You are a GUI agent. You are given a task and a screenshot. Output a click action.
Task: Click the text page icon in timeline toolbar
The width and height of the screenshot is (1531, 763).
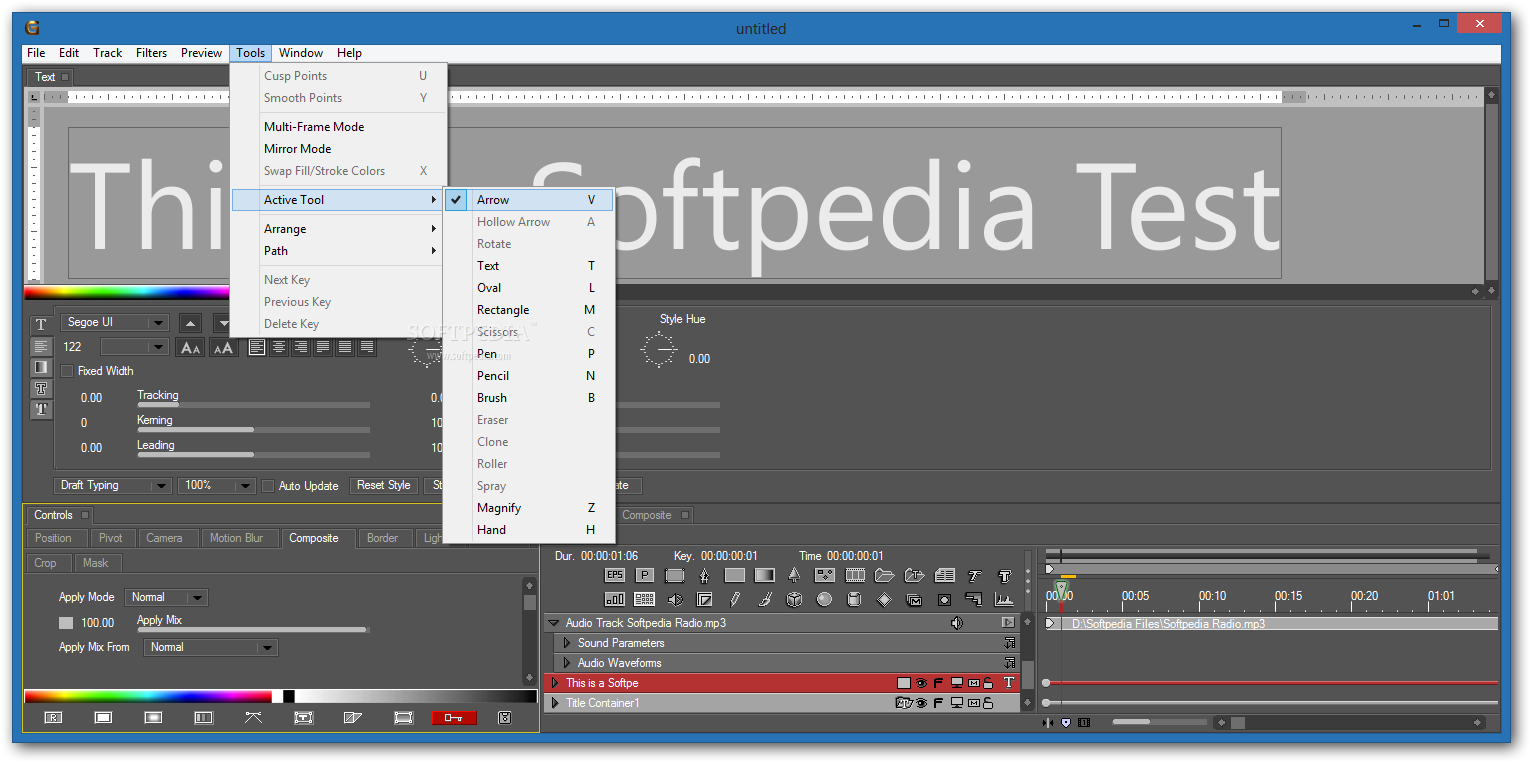point(944,575)
